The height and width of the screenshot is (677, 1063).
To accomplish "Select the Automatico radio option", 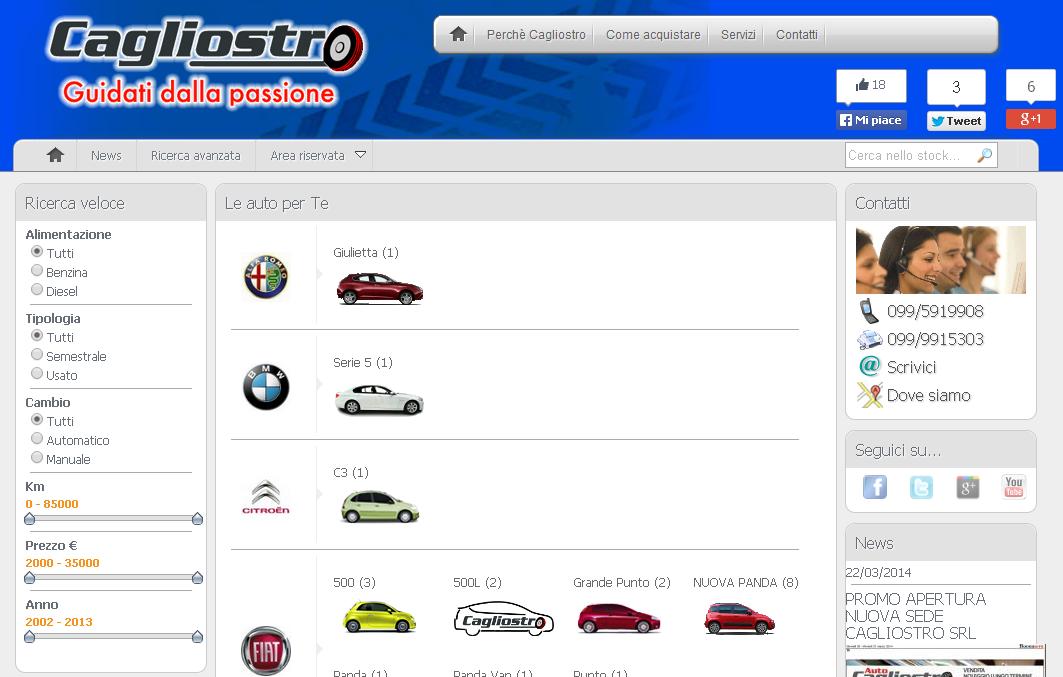I will [x=37, y=438].
